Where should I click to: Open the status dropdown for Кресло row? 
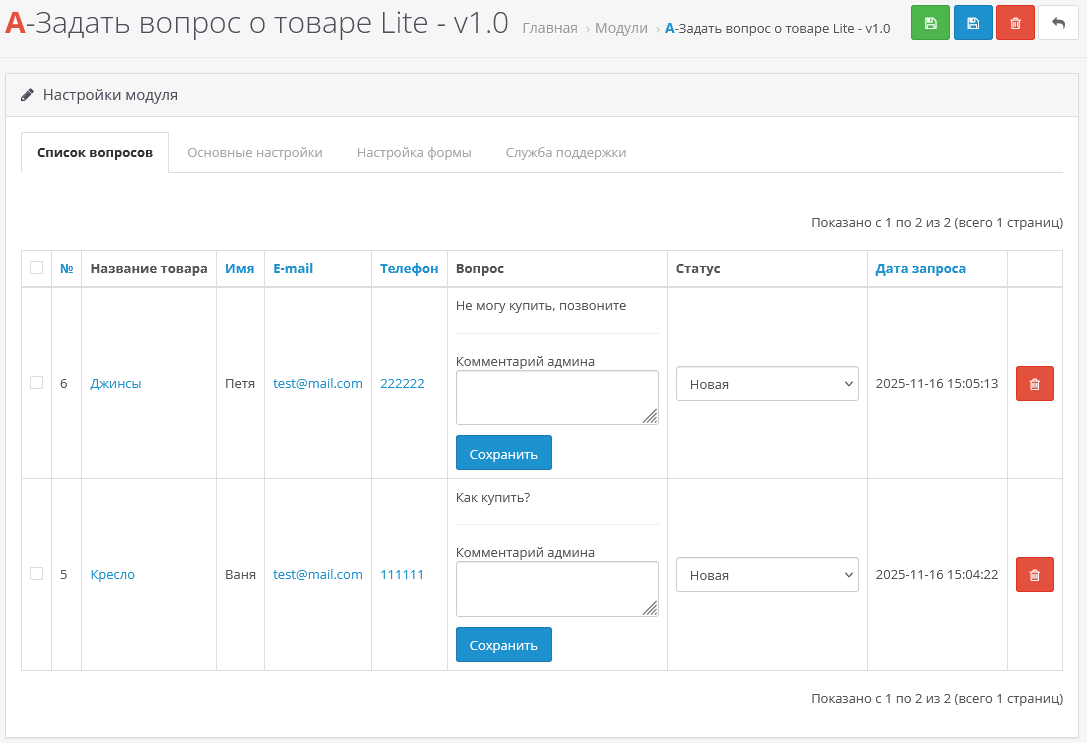[x=767, y=575]
